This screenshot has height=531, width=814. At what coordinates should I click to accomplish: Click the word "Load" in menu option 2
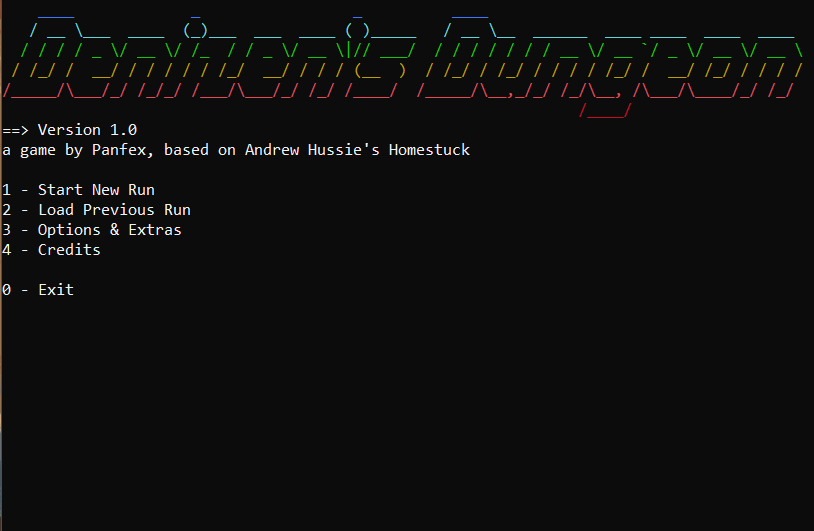pos(56,210)
